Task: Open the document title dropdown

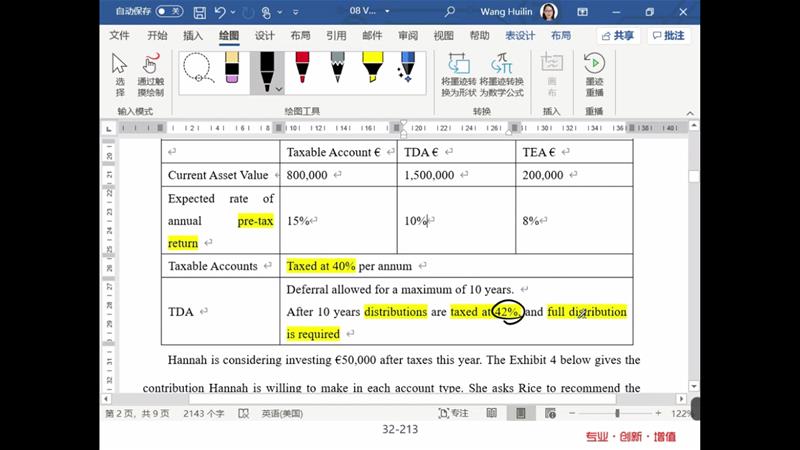Action: (387, 11)
